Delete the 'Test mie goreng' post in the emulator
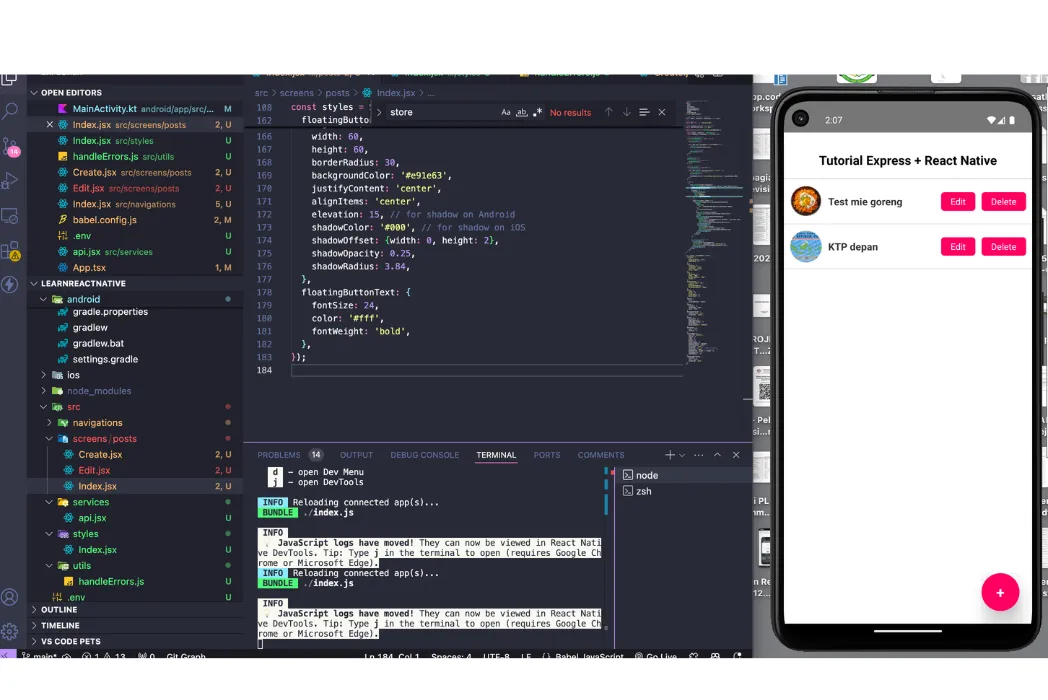This screenshot has width=1048, height=700. pyautogui.click(x=1003, y=202)
